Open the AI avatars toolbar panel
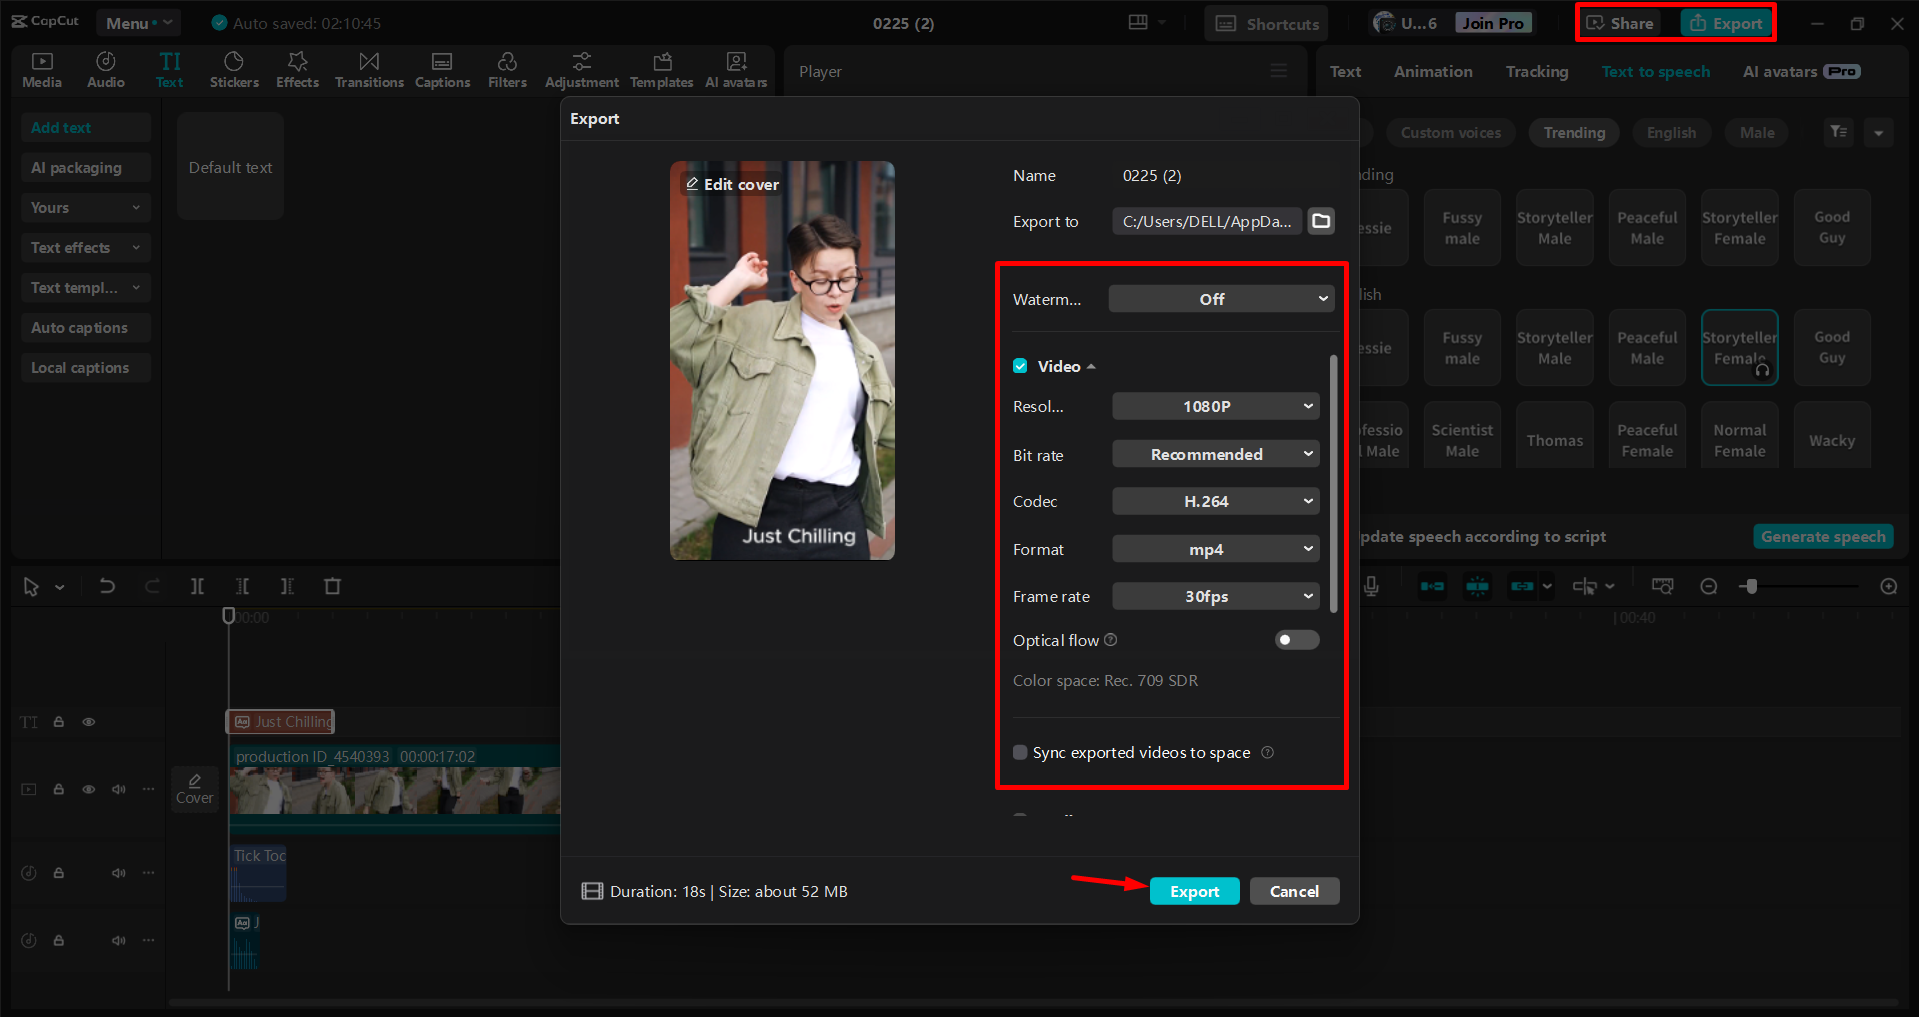Image resolution: width=1919 pixels, height=1017 pixels. (736, 70)
